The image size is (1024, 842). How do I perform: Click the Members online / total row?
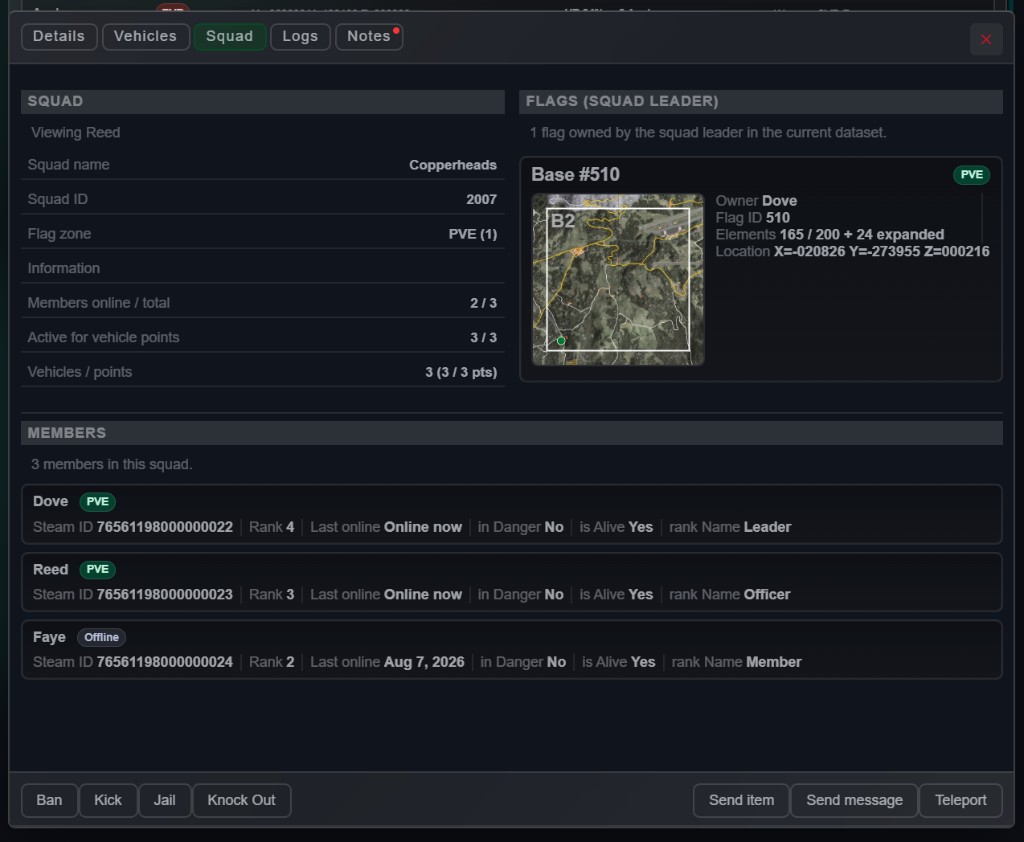point(263,303)
